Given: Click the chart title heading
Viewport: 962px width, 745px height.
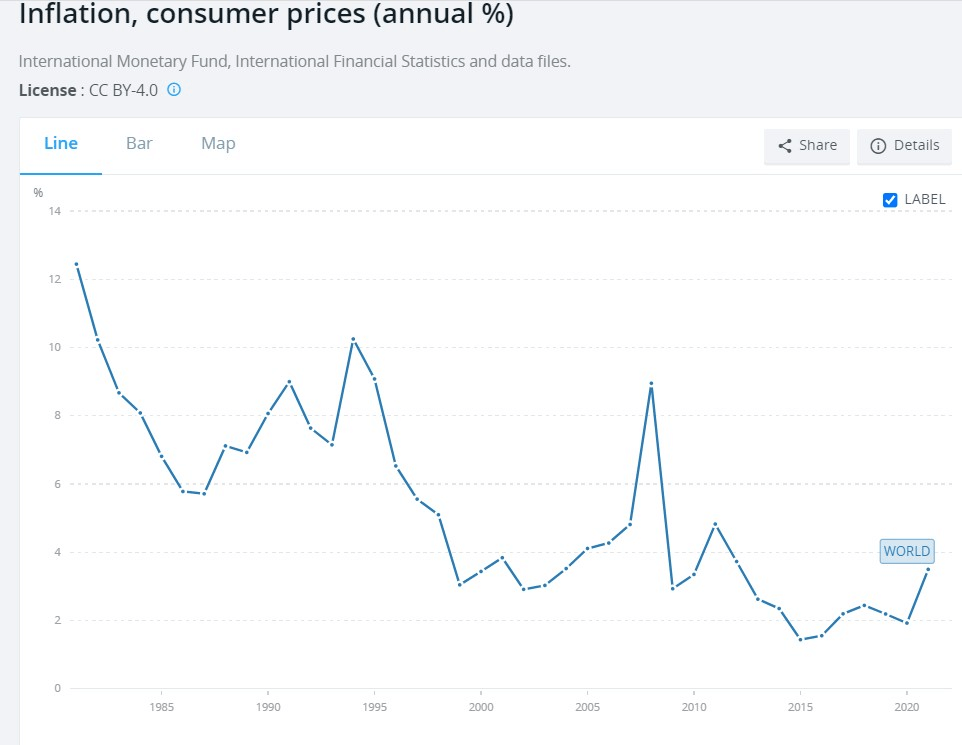Looking at the screenshot, I should 265,16.
